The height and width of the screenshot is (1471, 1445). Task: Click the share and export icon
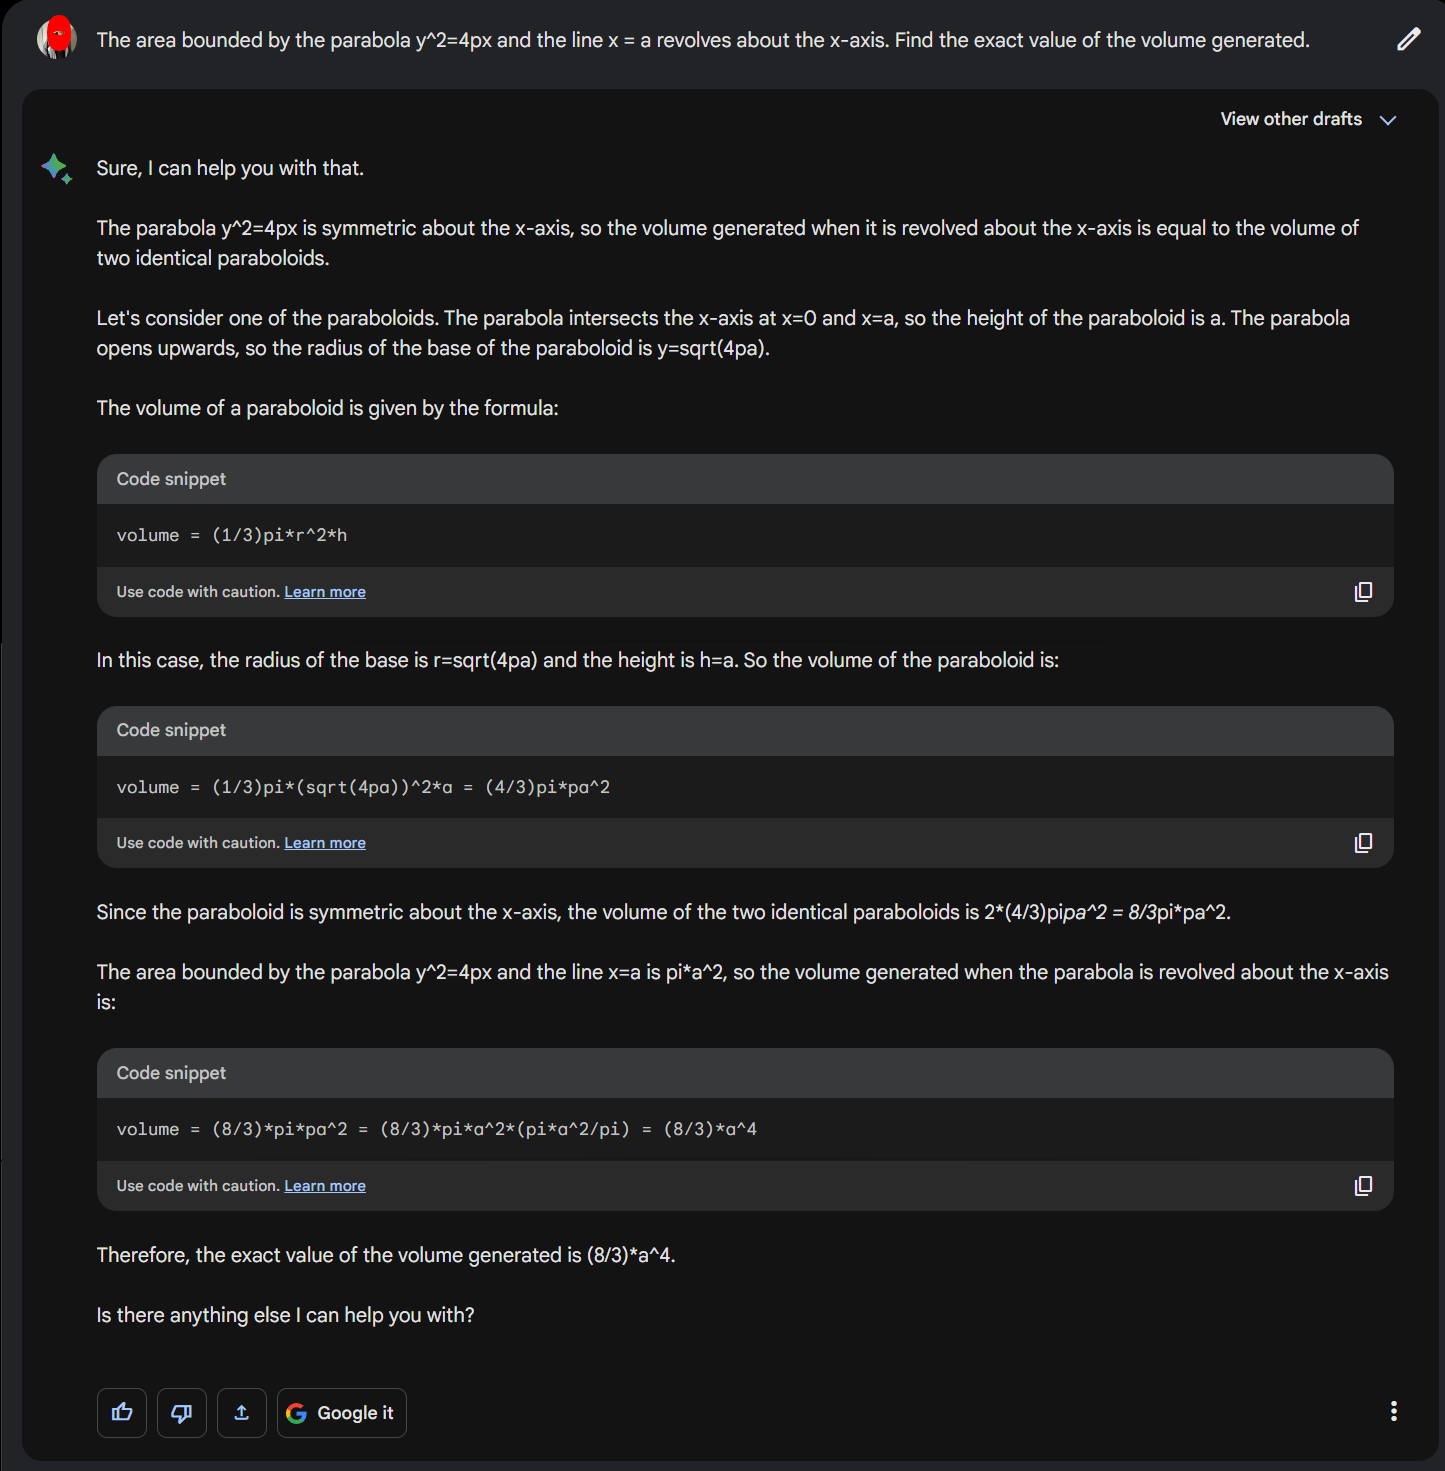pos(242,1412)
